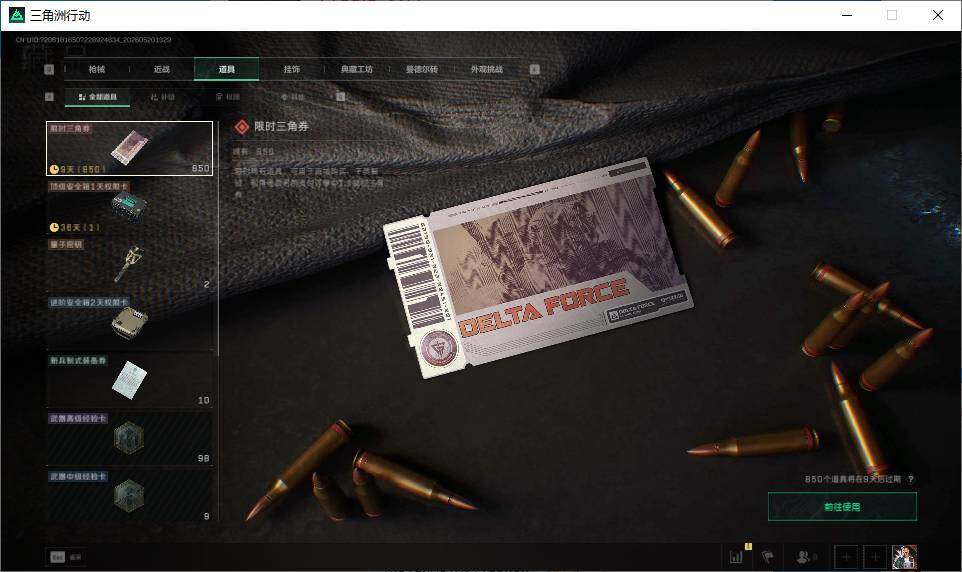Viewport: 962px width, 572px height.
Task: Select the 量子密钥 key item
Action: point(129,265)
